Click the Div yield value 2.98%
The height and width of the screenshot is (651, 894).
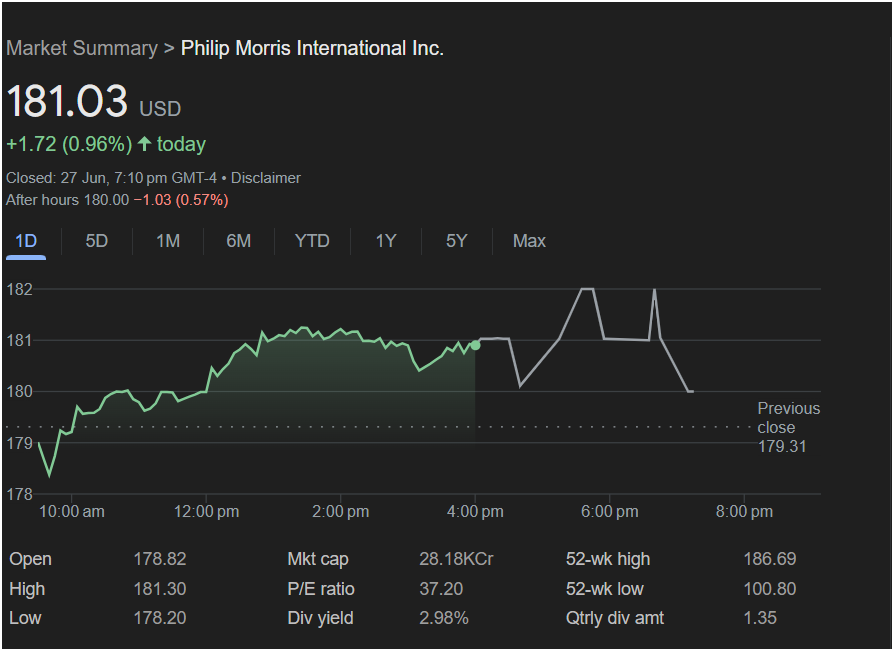click(444, 618)
